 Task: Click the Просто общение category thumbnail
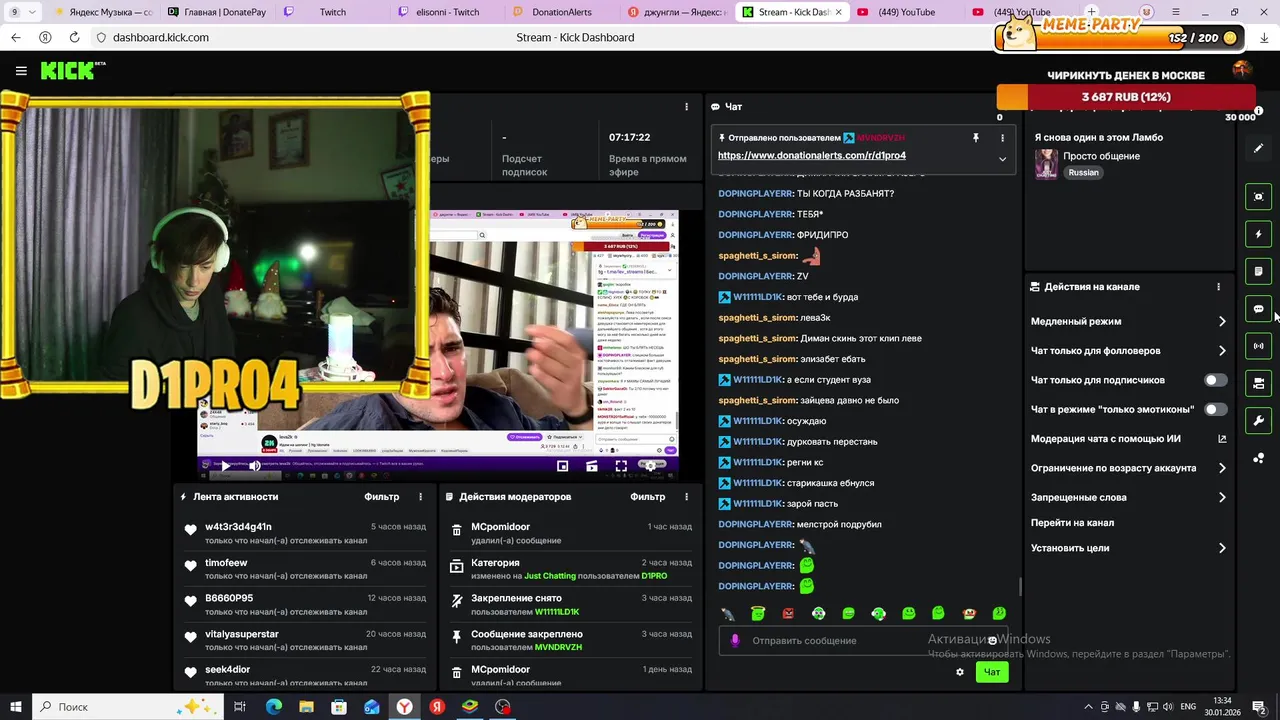point(1046,164)
